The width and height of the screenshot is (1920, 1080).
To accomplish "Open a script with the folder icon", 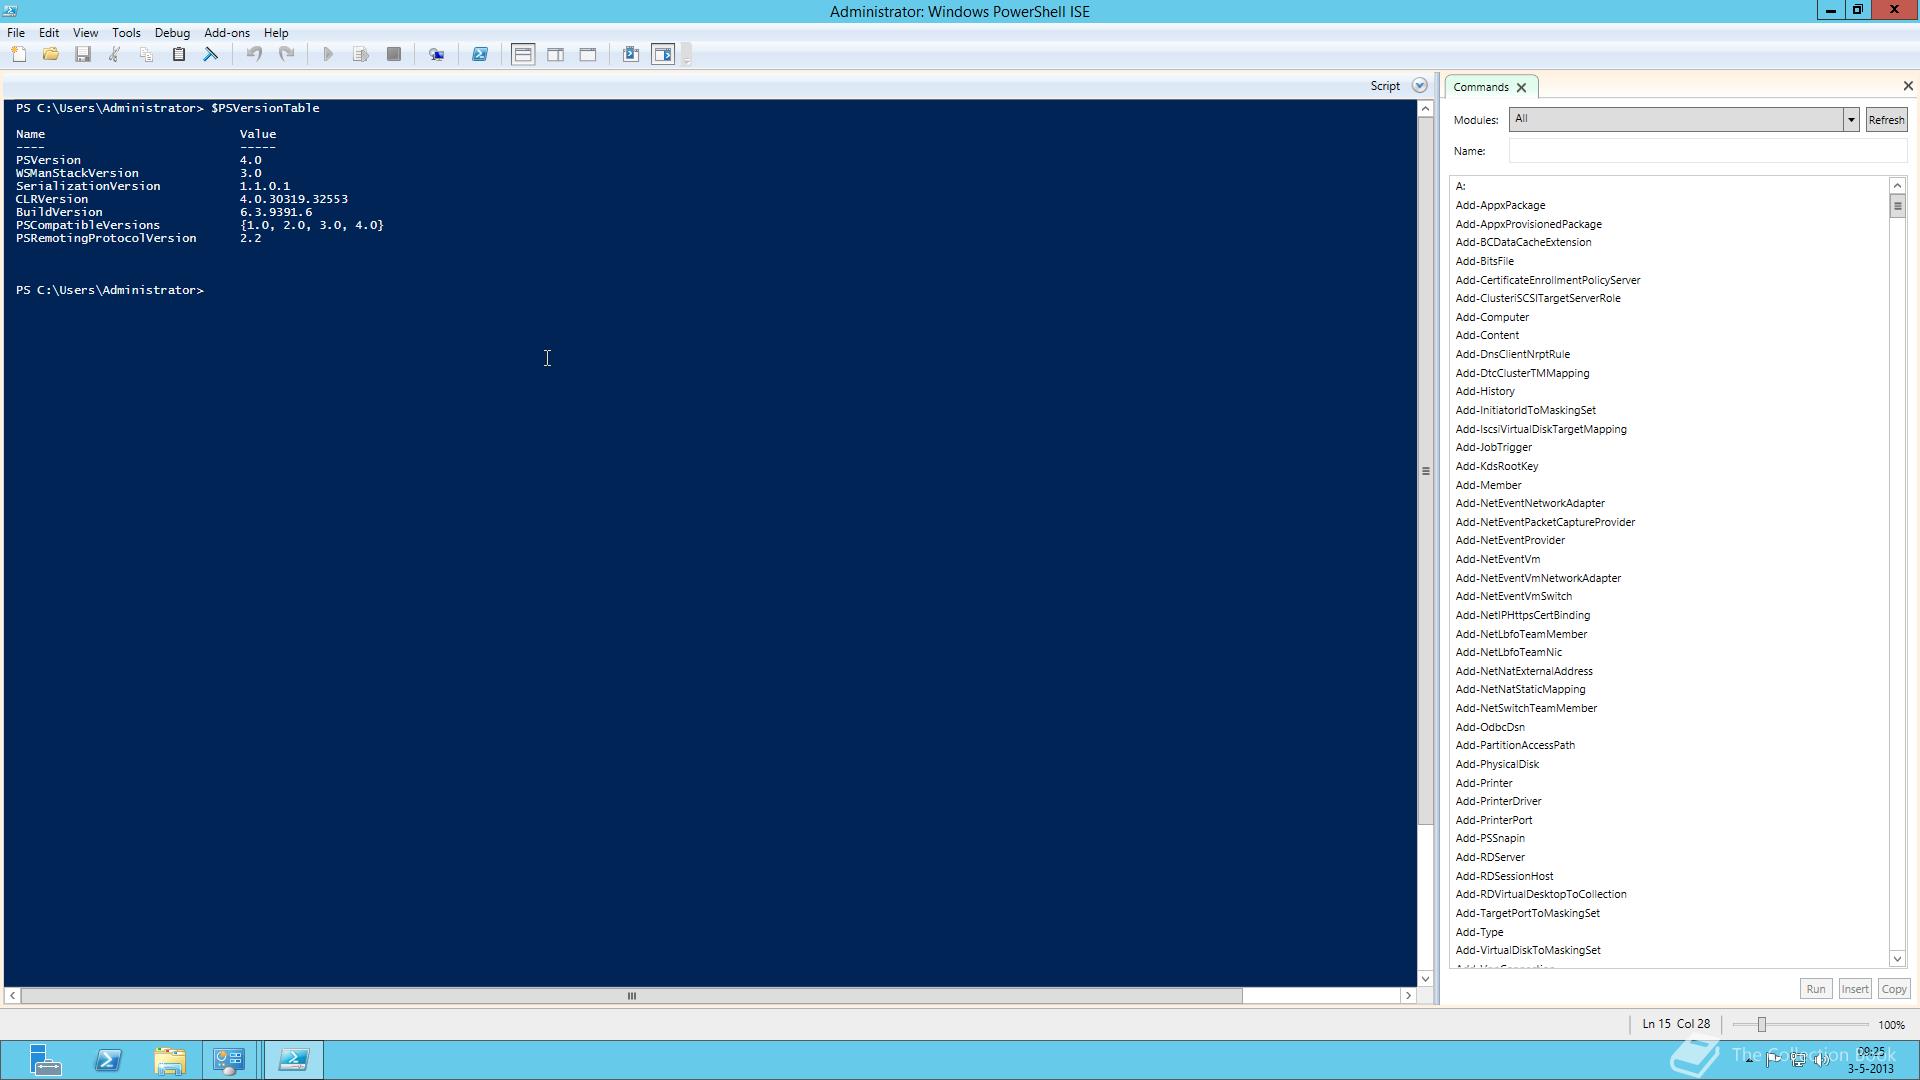I will click(x=51, y=55).
